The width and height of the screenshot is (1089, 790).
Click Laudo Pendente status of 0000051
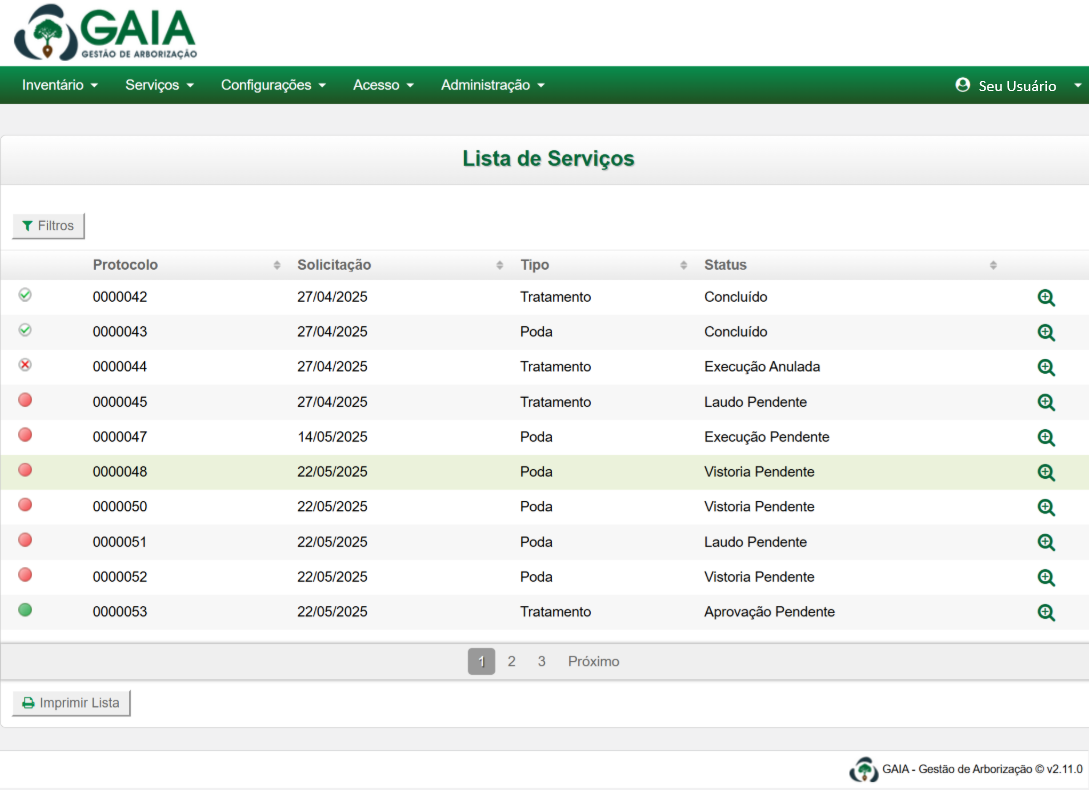tap(756, 542)
